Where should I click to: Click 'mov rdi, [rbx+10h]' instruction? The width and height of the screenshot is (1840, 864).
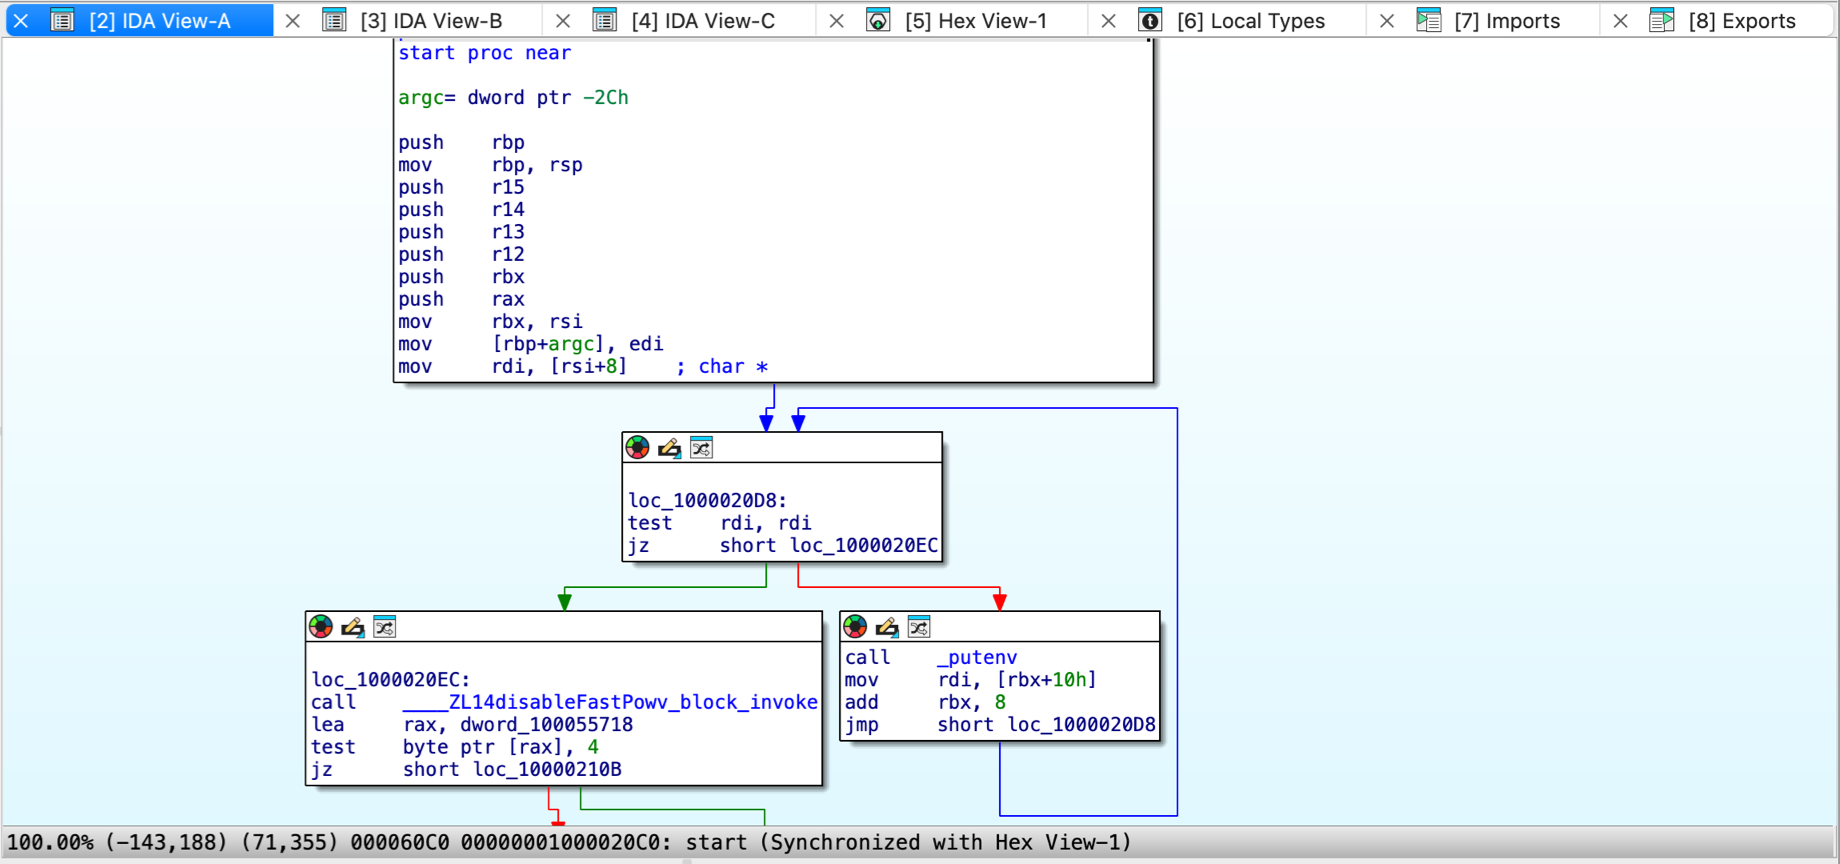click(971, 680)
